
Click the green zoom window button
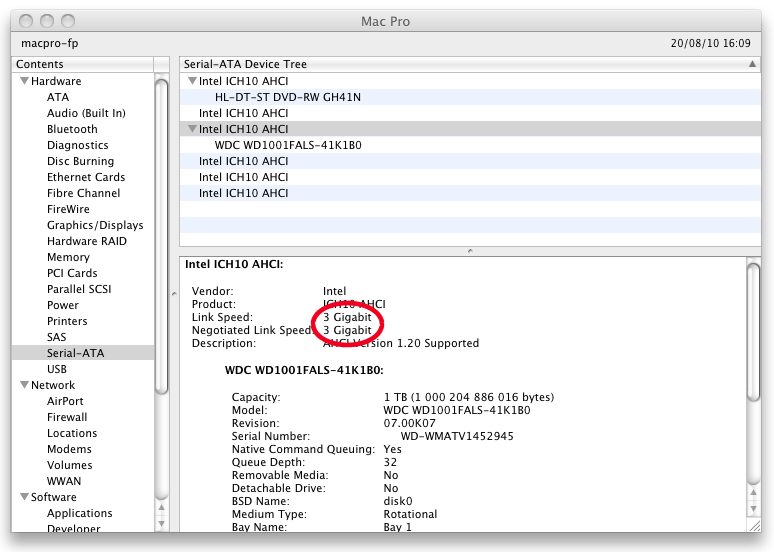click(68, 21)
